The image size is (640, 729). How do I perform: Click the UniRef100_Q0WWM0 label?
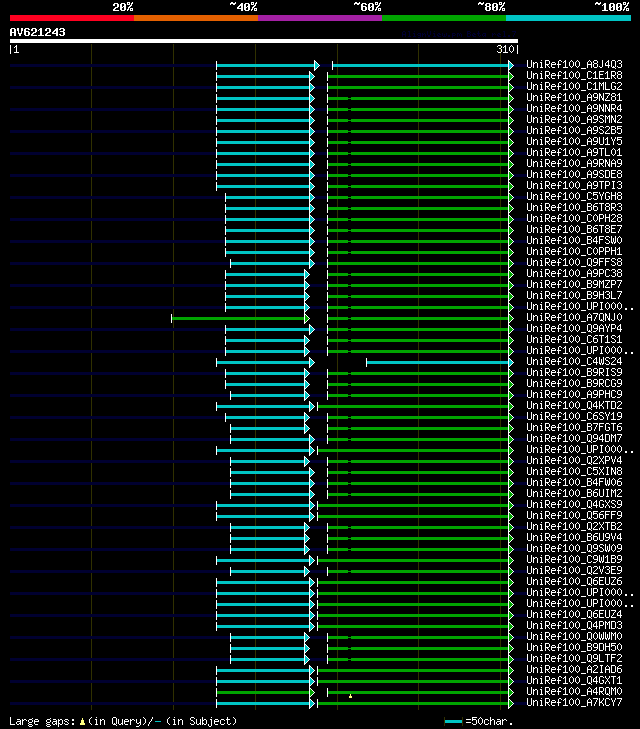point(574,636)
